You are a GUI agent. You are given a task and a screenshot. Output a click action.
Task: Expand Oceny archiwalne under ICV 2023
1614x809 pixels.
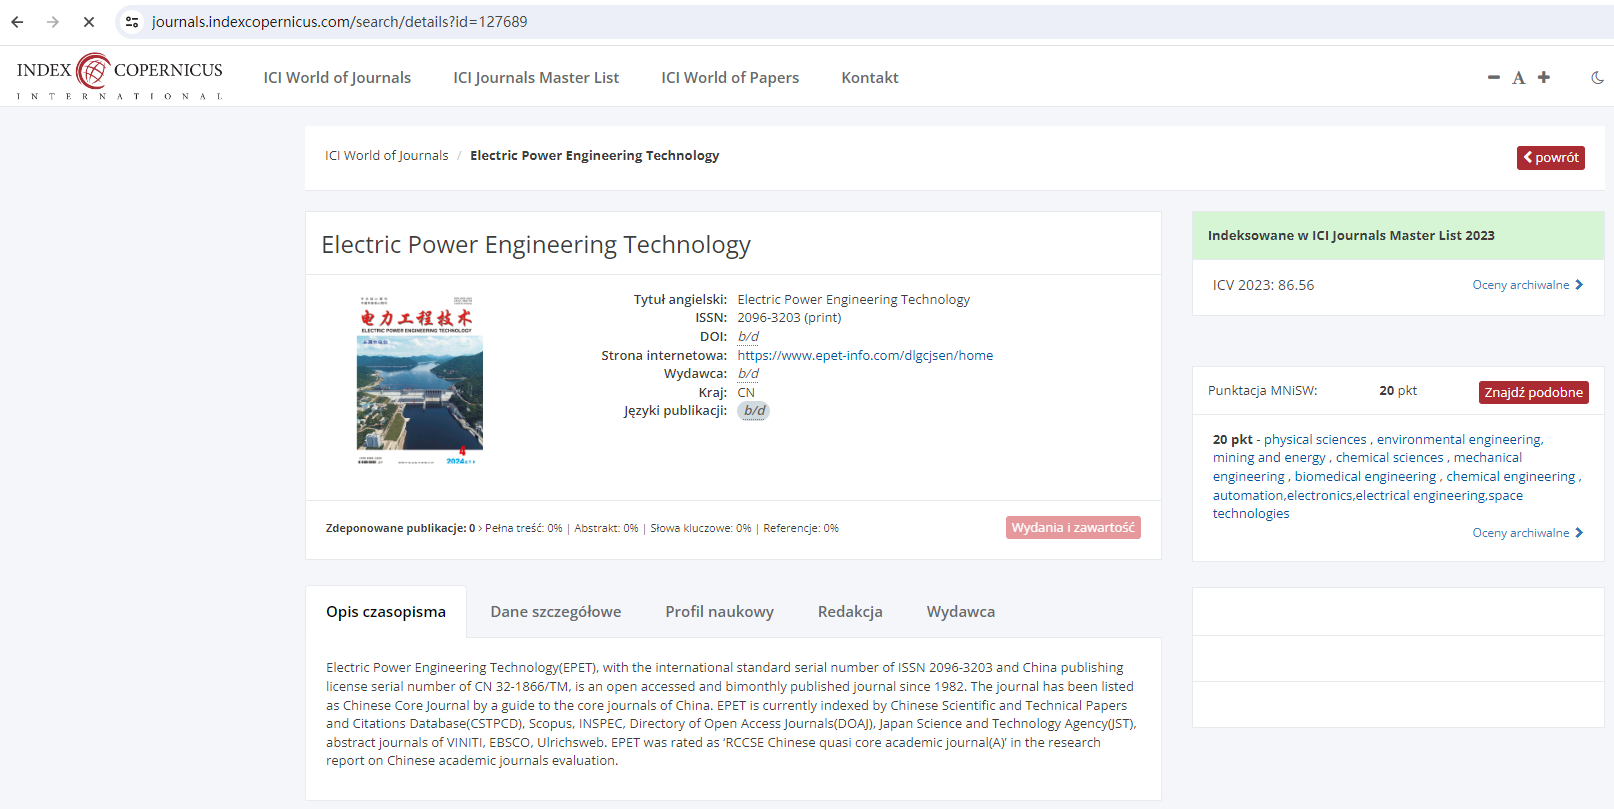(x=1527, y=285)
